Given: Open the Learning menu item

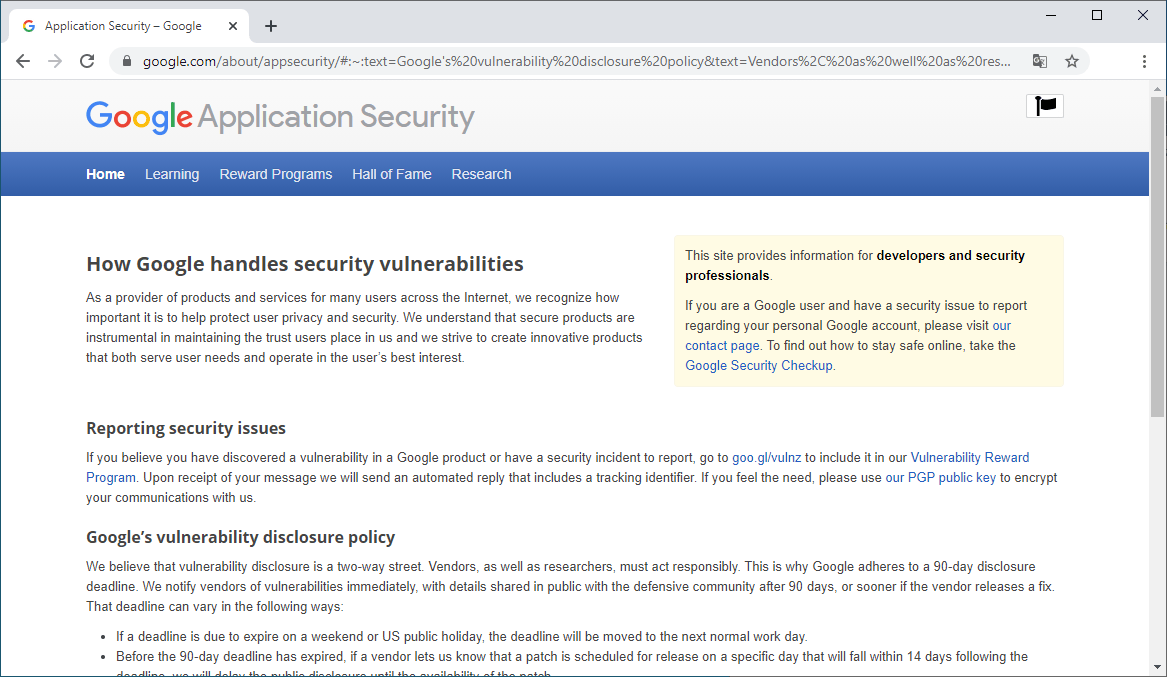Looking at the screenshot, I should tap(172, 174).
